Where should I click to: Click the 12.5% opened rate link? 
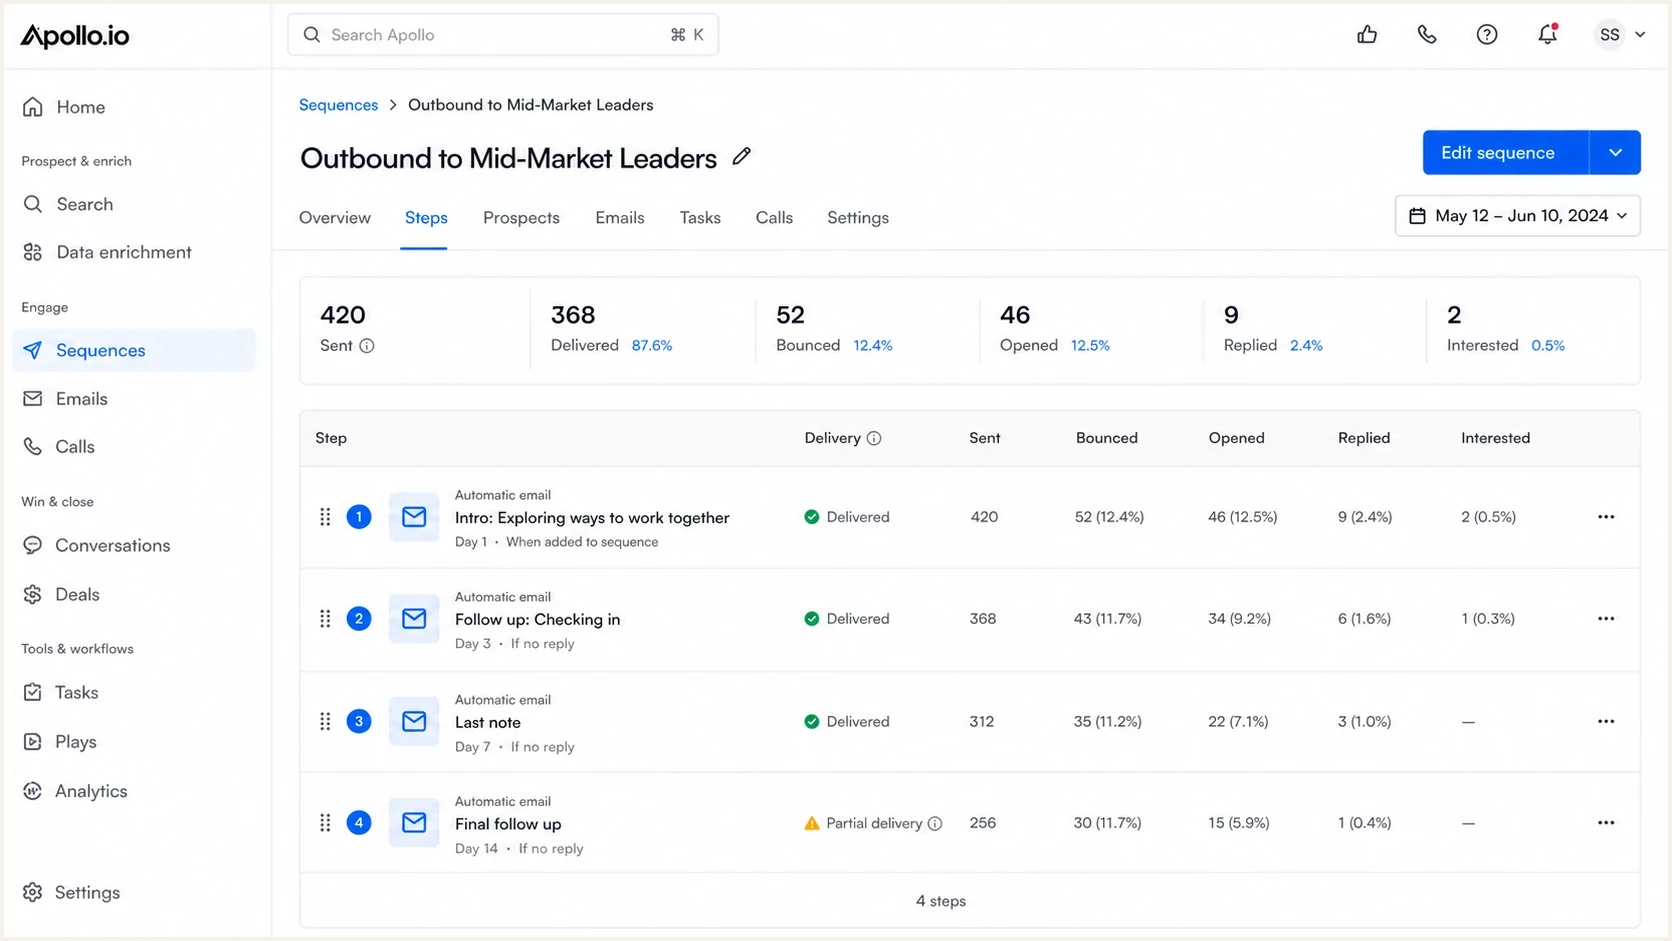(x=1090, y=346)
